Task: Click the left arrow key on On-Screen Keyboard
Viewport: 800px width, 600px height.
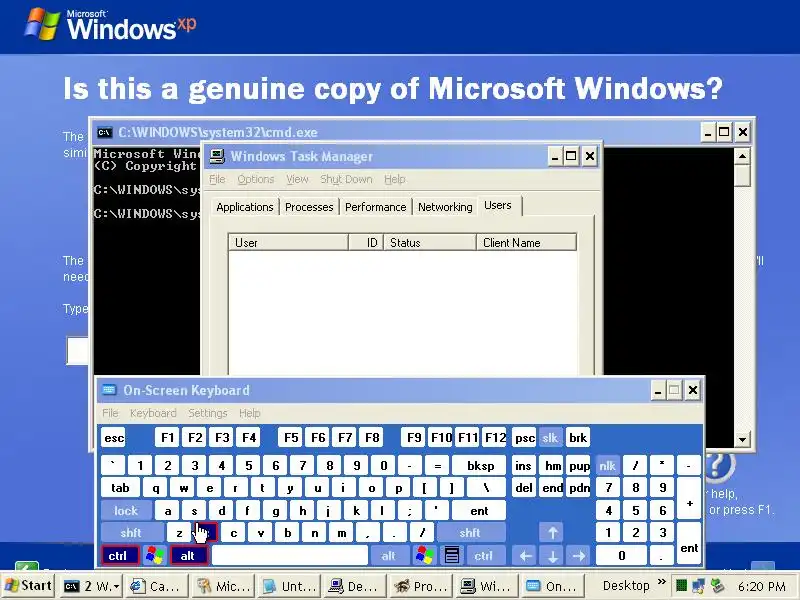Action: (x=526, y=555)
